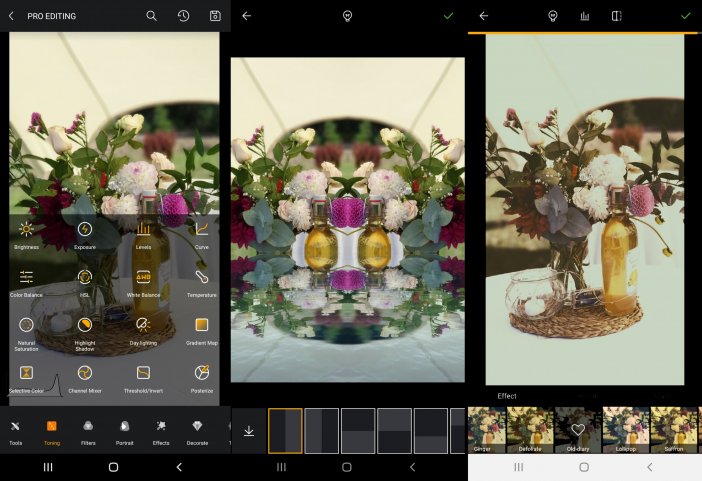
Task: Click the search magnifier in Pro Editing header
Action: pos(151,16)
